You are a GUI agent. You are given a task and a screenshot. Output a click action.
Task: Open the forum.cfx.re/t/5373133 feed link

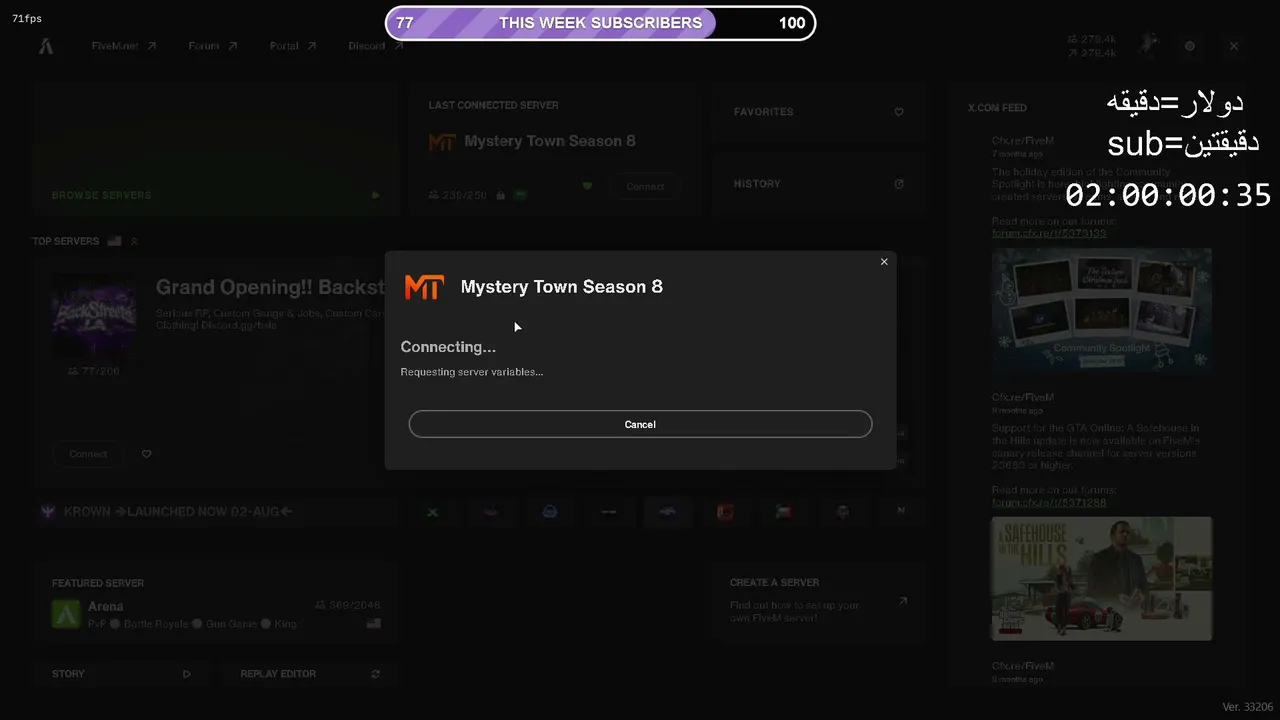1049,233
